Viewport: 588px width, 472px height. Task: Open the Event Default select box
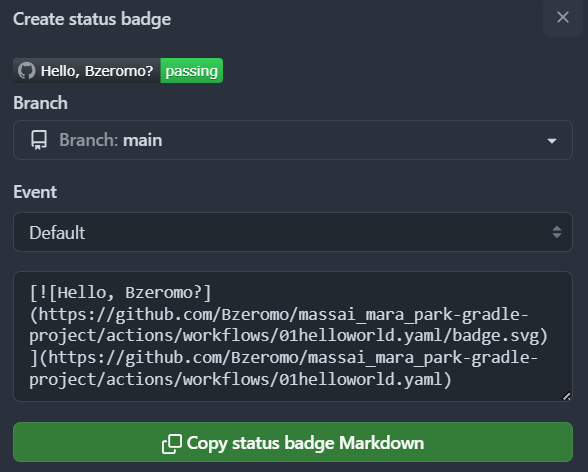[x=293, y=232]
